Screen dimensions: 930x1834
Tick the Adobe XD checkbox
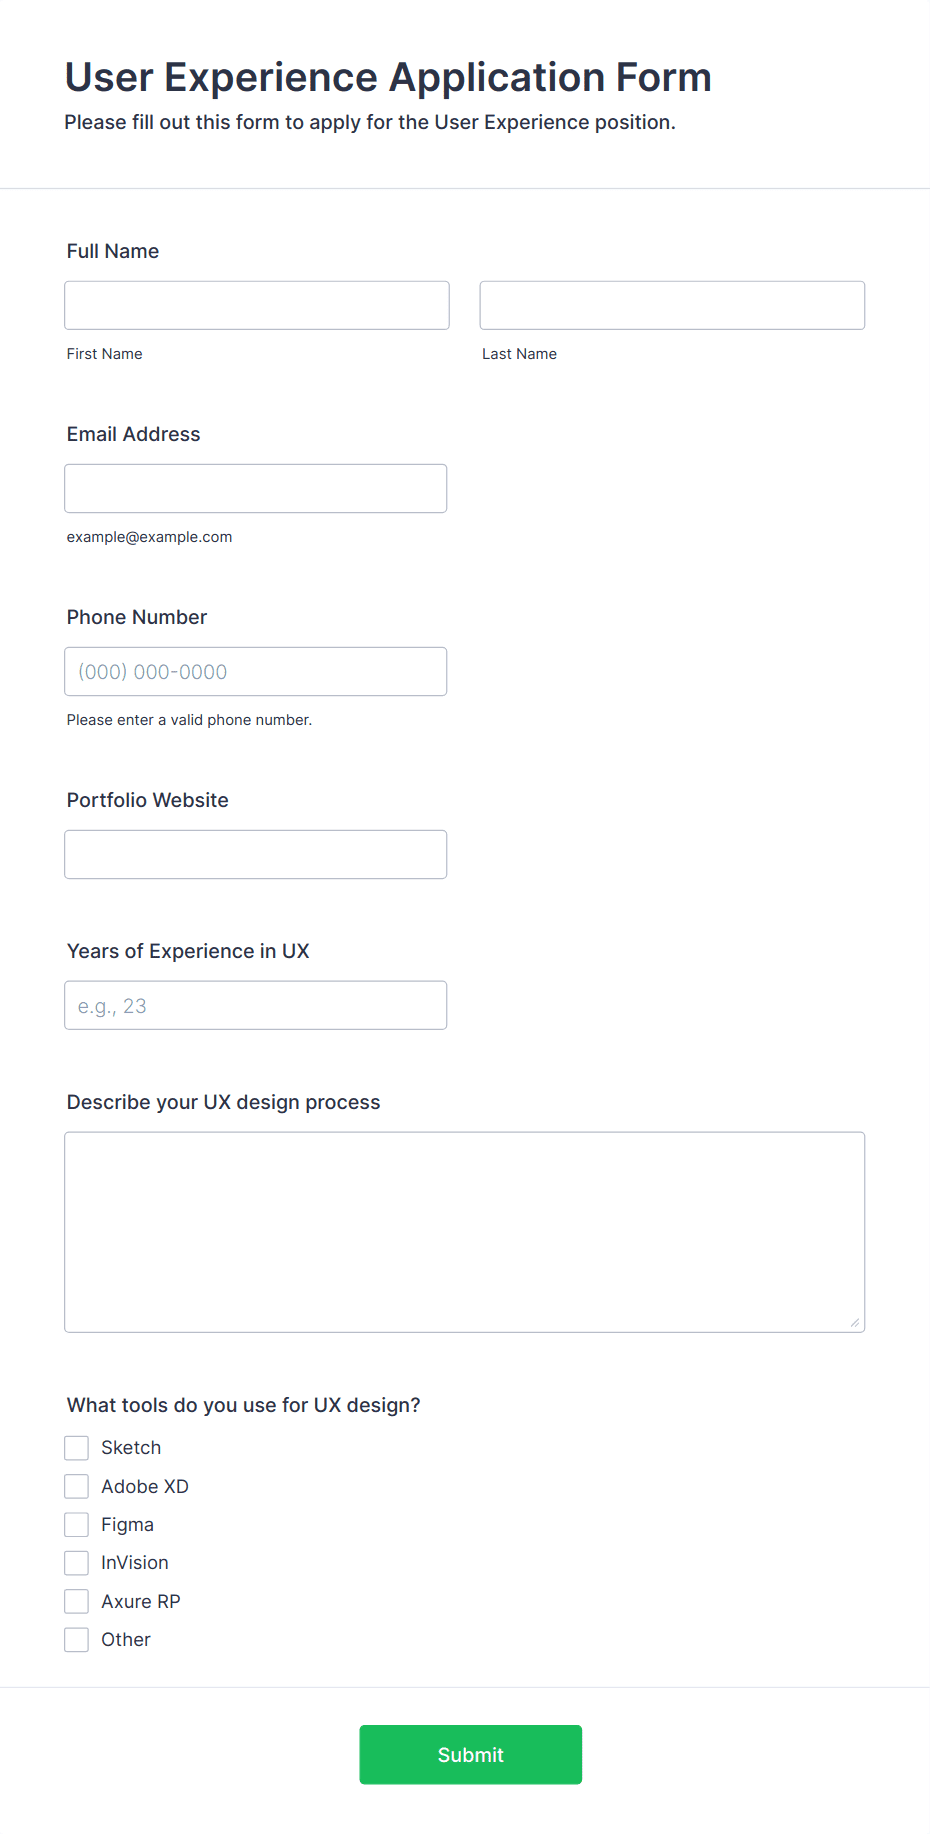pos(77,1486)
